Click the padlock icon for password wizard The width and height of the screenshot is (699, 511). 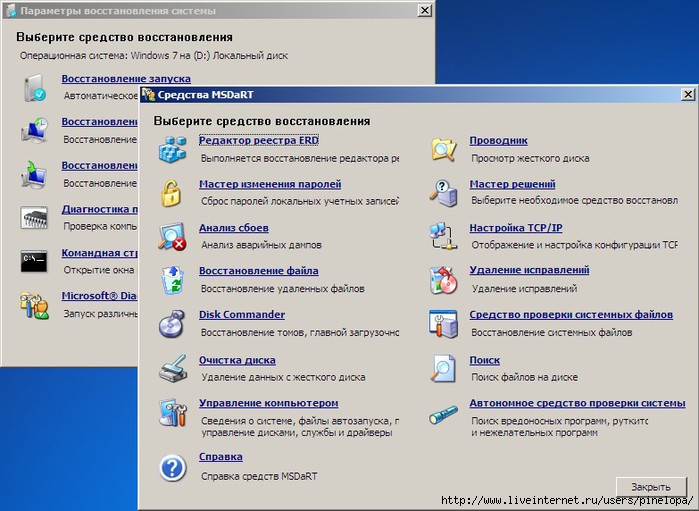[x=171, y=193]
